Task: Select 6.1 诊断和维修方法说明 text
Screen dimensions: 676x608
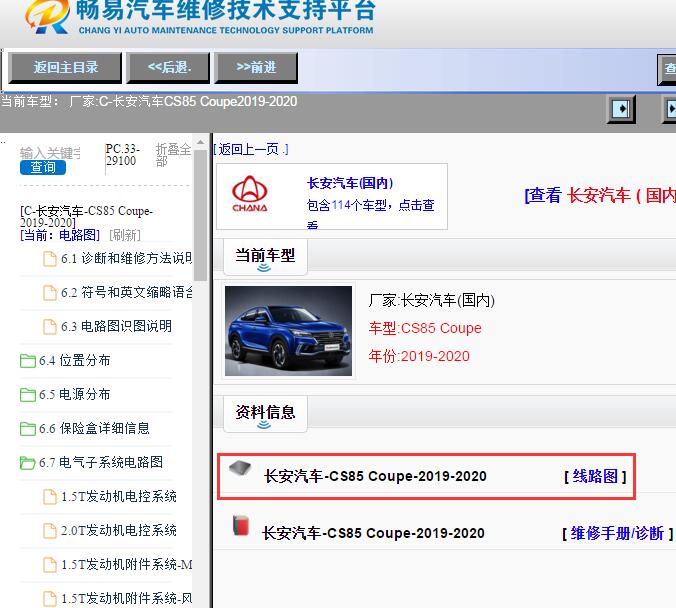Action: (x=126, y=259)
